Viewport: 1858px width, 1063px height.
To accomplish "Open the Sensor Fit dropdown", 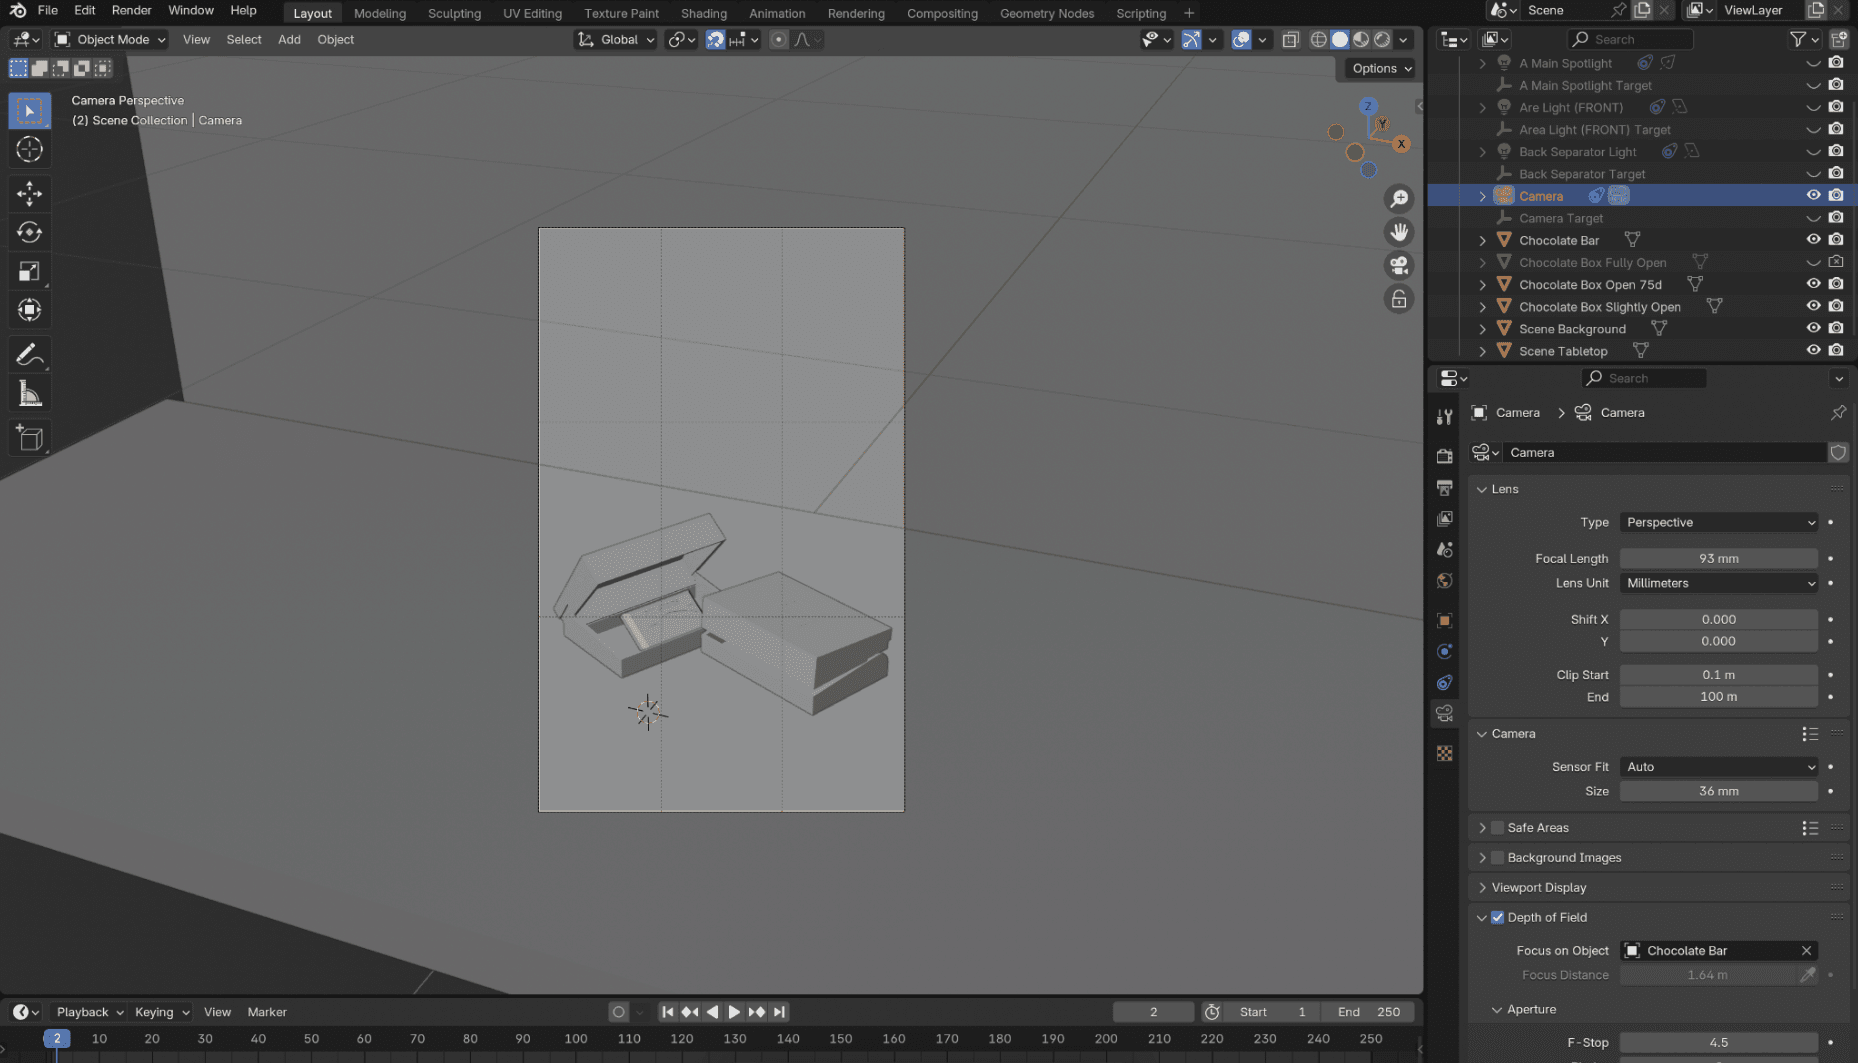I will [1718, 767].
